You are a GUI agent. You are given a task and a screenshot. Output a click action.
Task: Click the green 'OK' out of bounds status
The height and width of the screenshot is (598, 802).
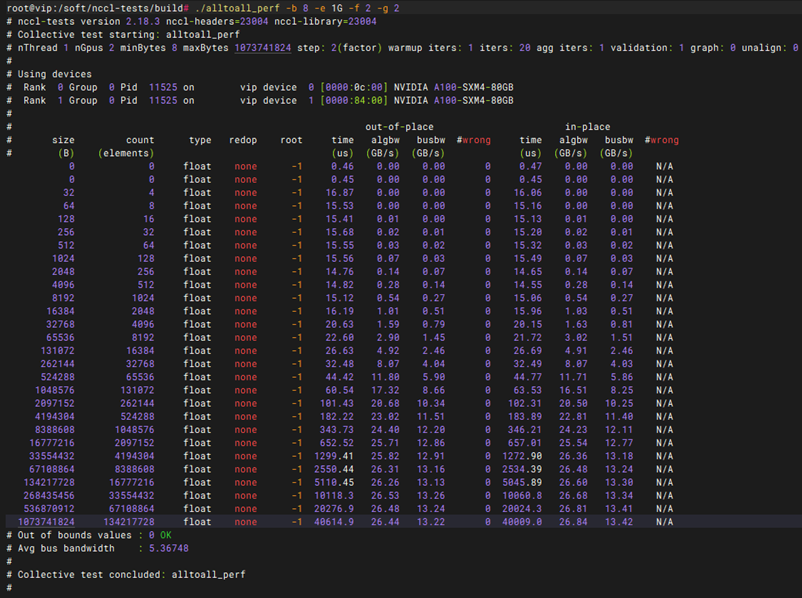[x=166, y=536]
